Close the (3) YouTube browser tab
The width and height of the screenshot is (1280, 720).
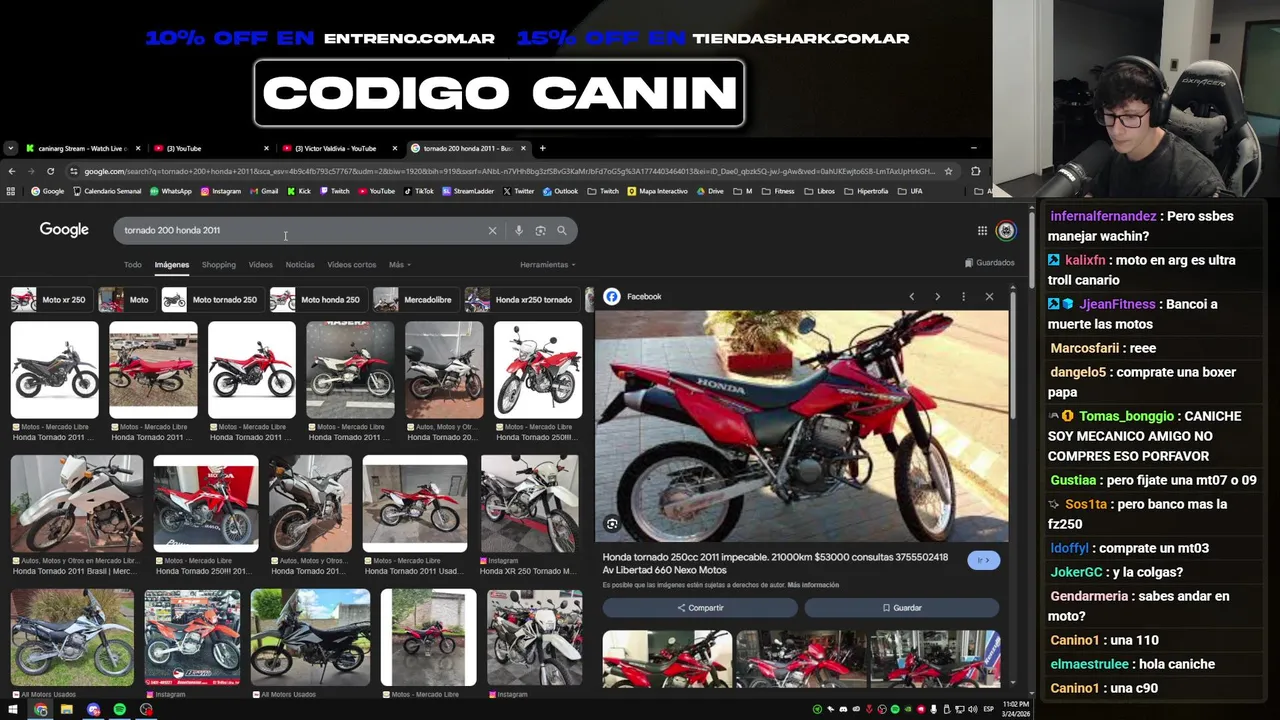pos(266,148)
